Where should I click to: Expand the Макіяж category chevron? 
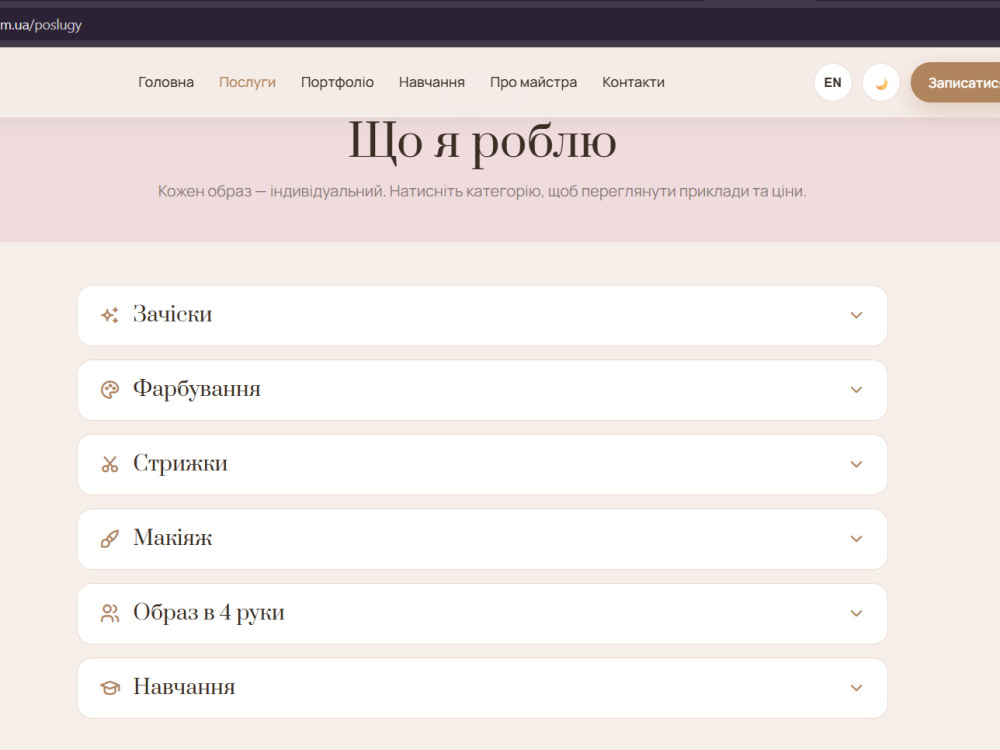click(856, 539)
